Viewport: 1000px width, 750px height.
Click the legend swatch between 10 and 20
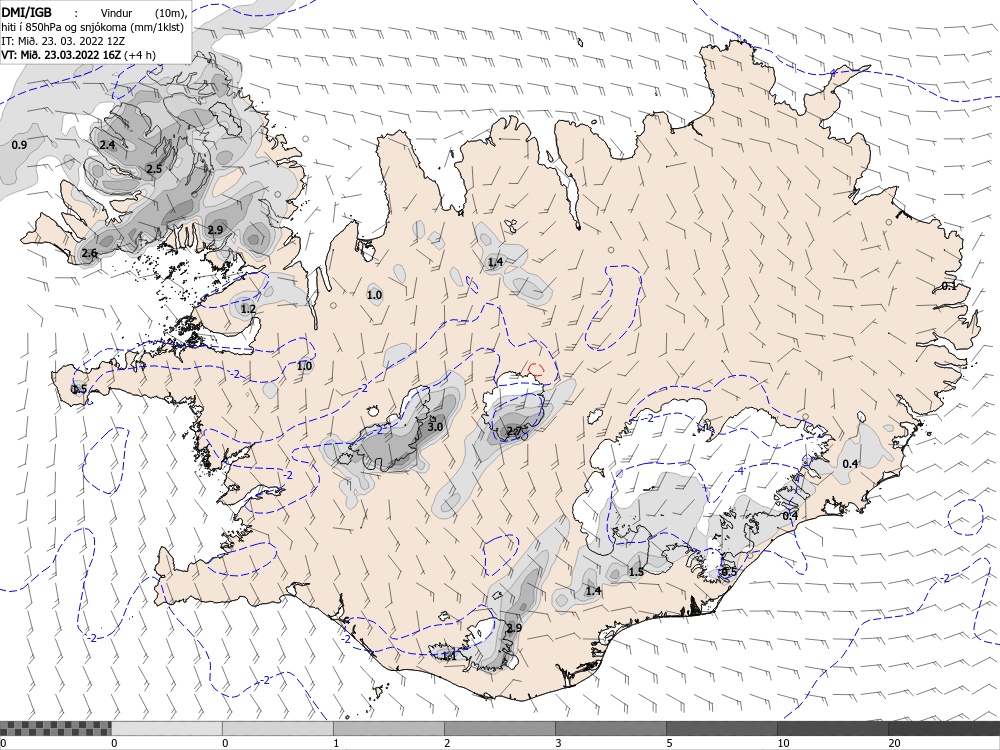coord(832,728)
